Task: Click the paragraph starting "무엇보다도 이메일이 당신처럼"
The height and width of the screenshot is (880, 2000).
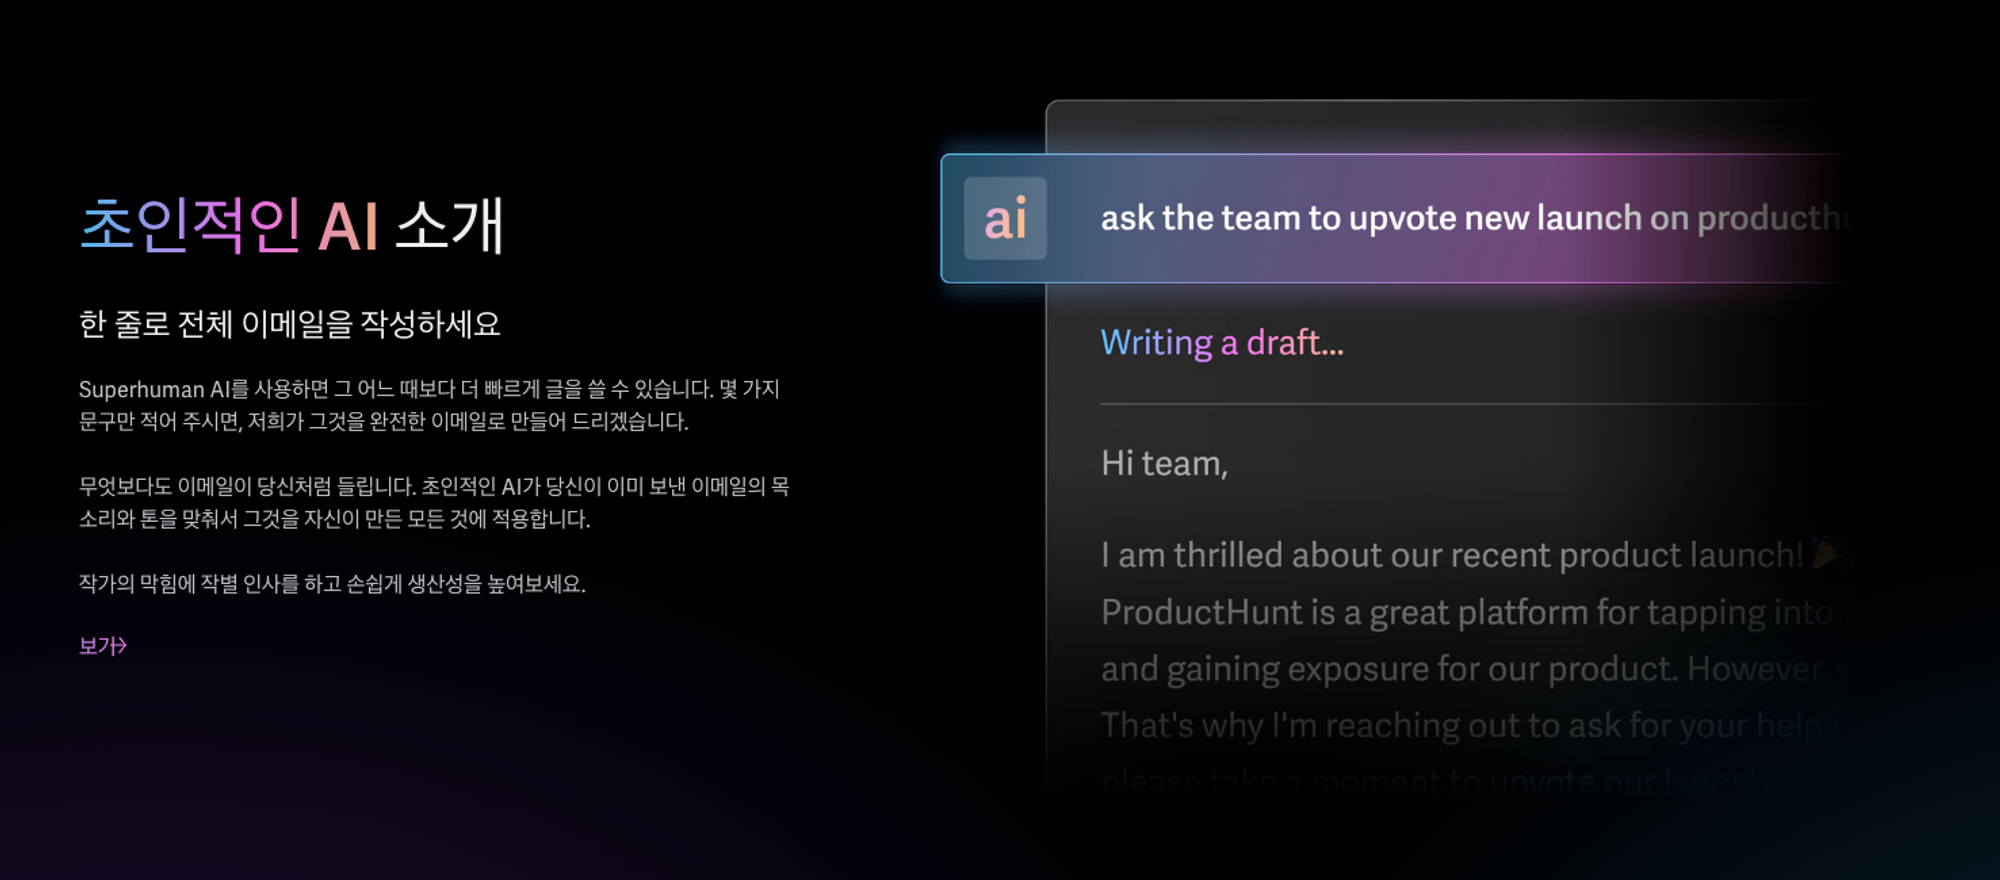Action: click(435, 502)
